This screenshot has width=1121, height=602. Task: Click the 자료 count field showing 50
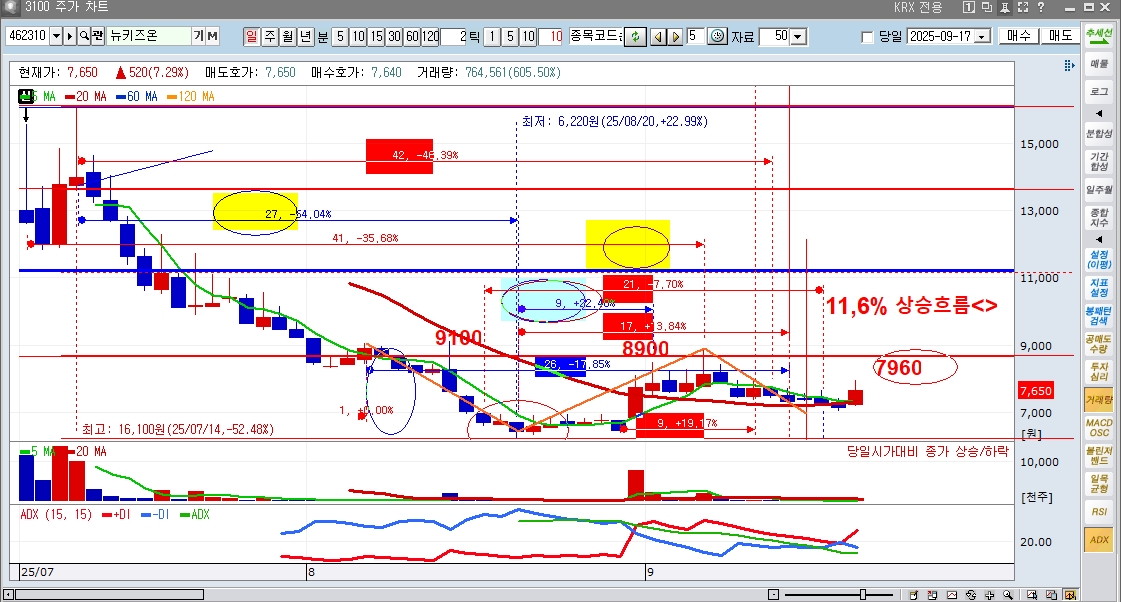tap(774, 36)
